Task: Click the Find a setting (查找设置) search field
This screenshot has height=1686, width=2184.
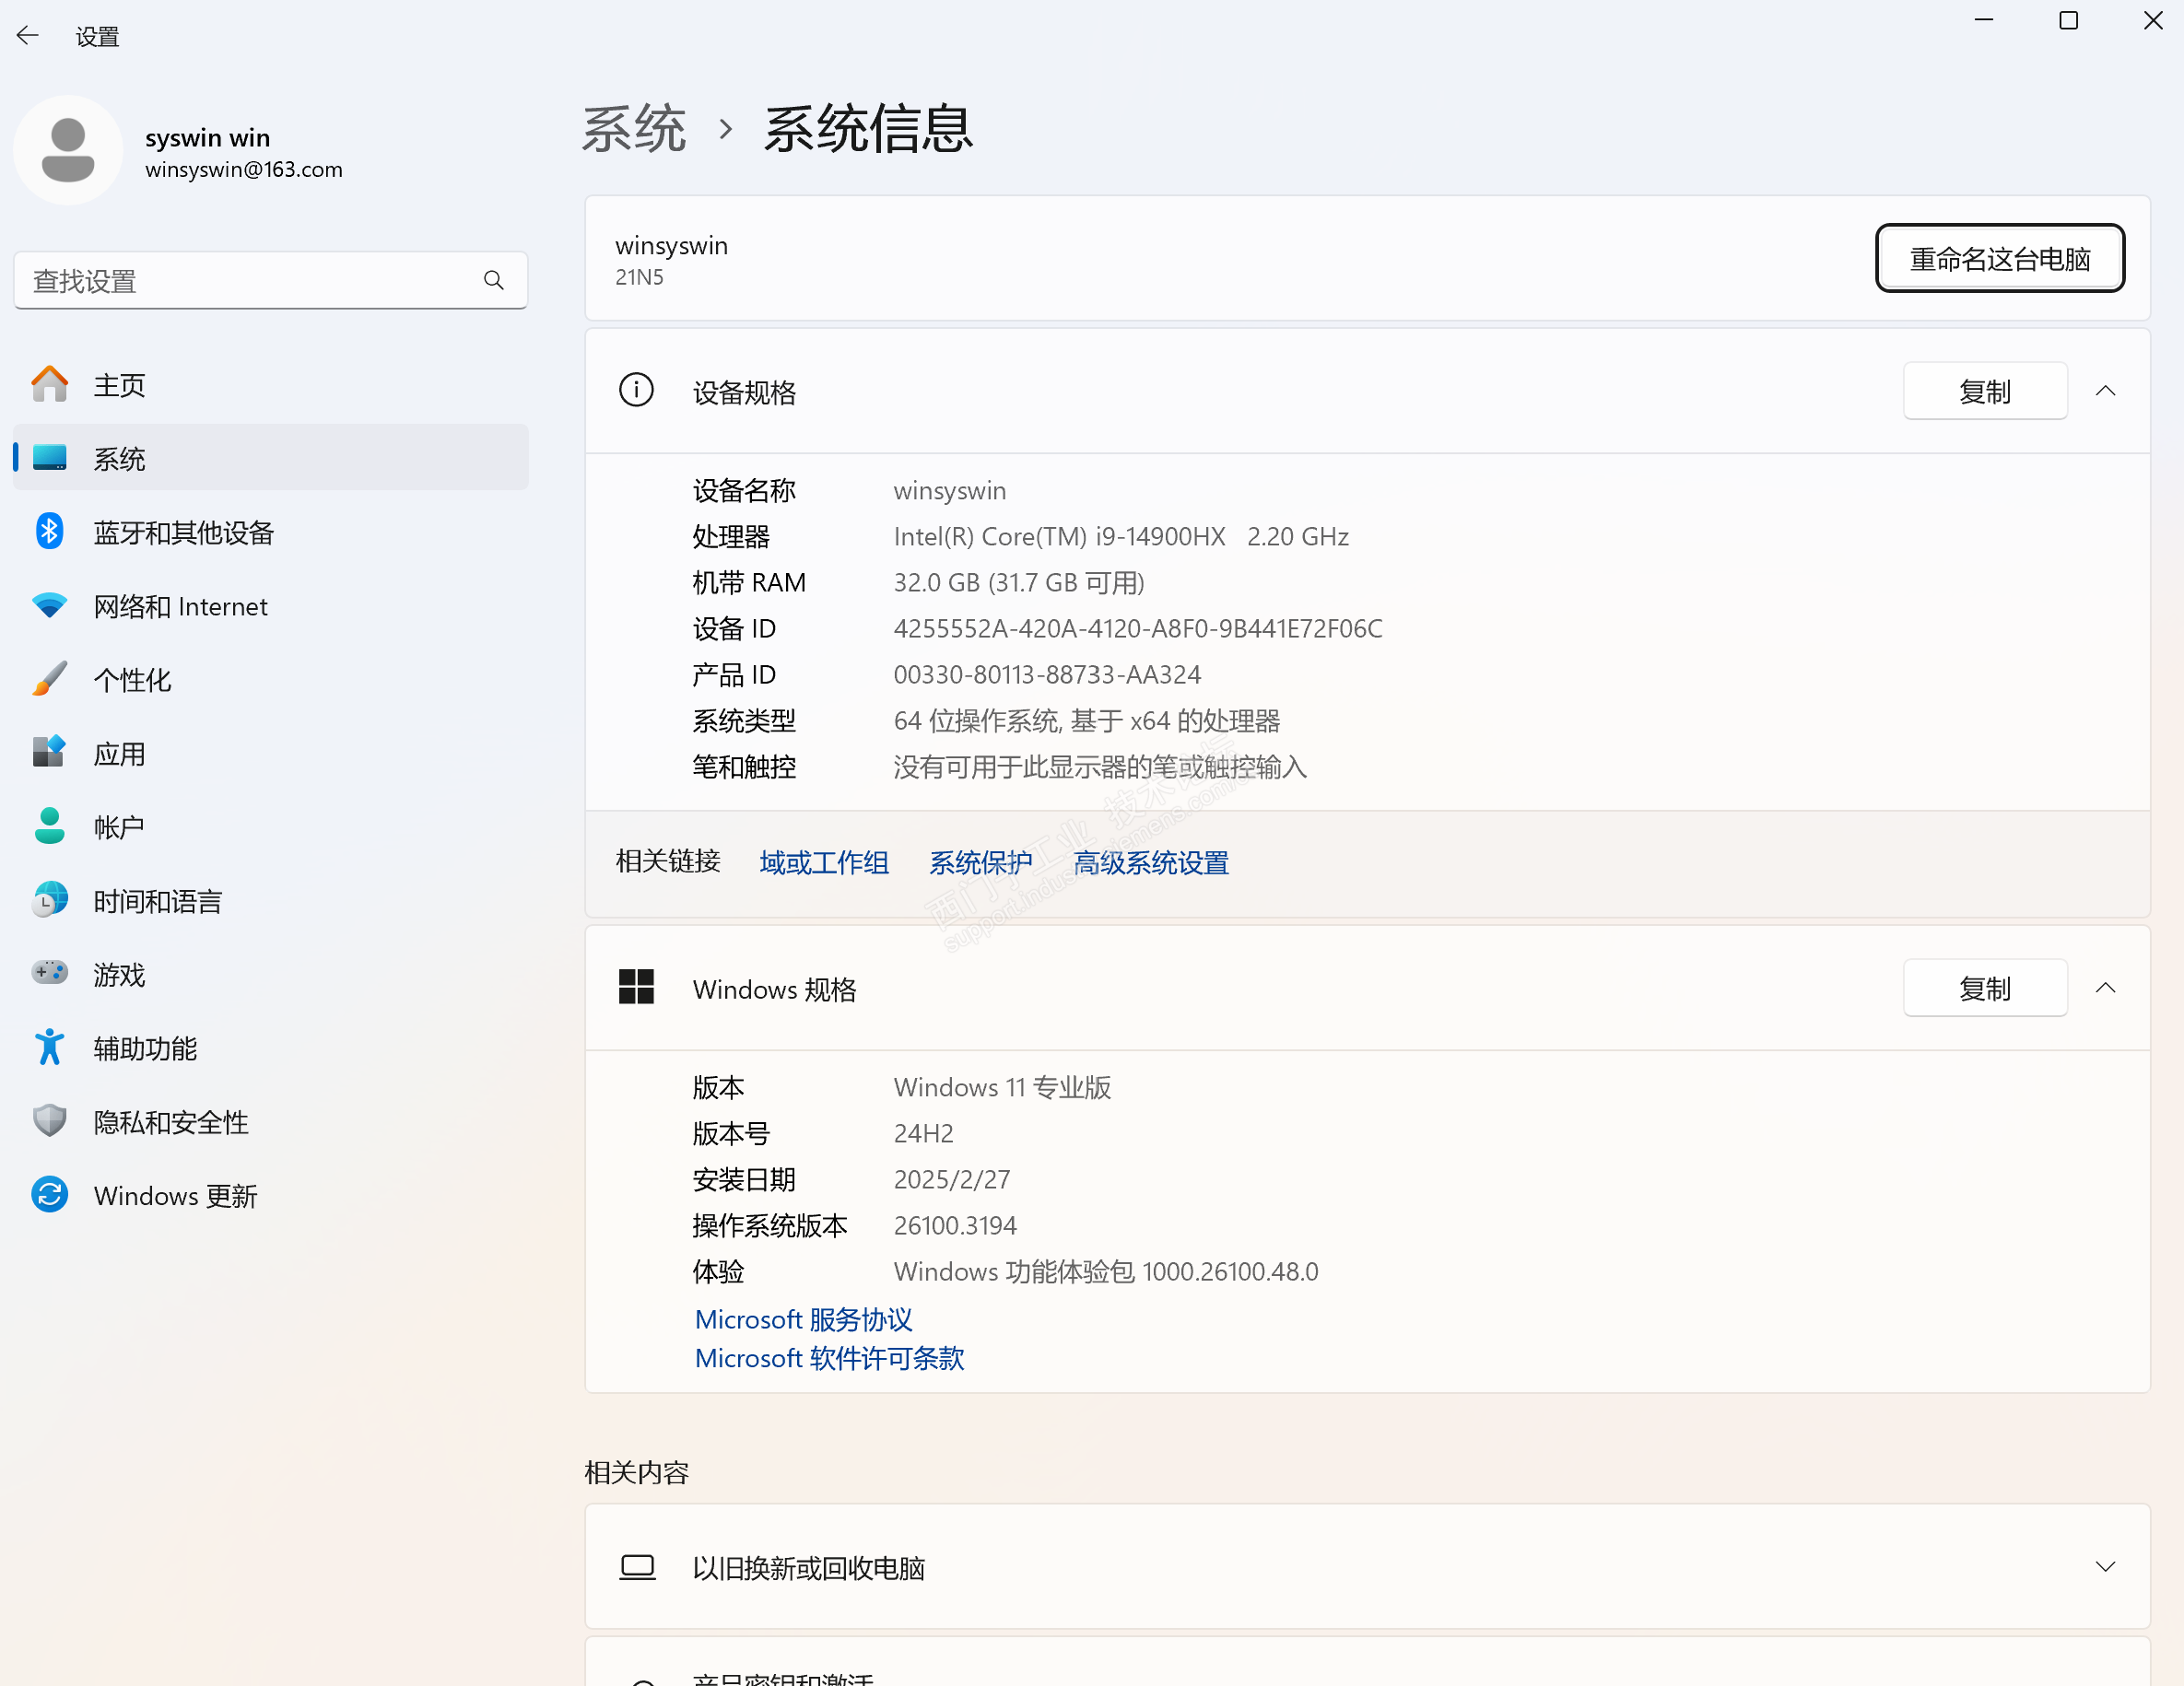Action: pyautogui.click(x=250, y=281)
